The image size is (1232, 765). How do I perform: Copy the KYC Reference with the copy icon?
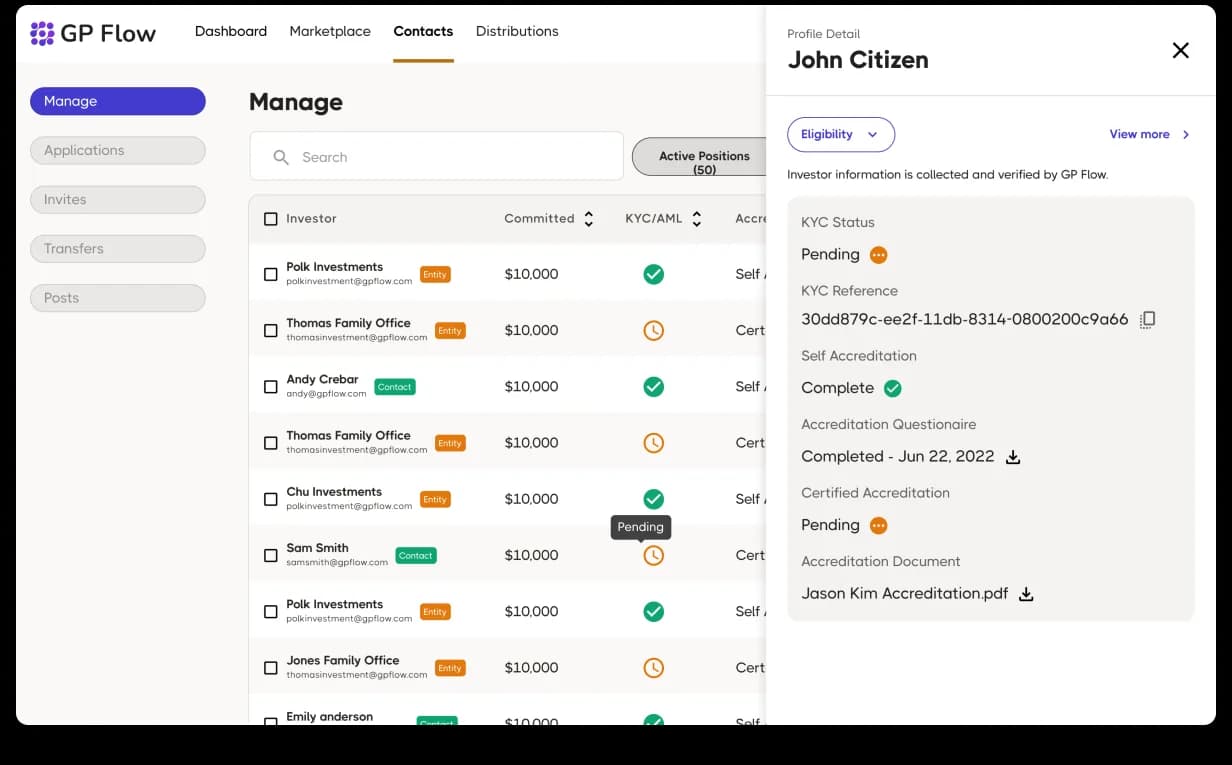tap(1148, 320)
